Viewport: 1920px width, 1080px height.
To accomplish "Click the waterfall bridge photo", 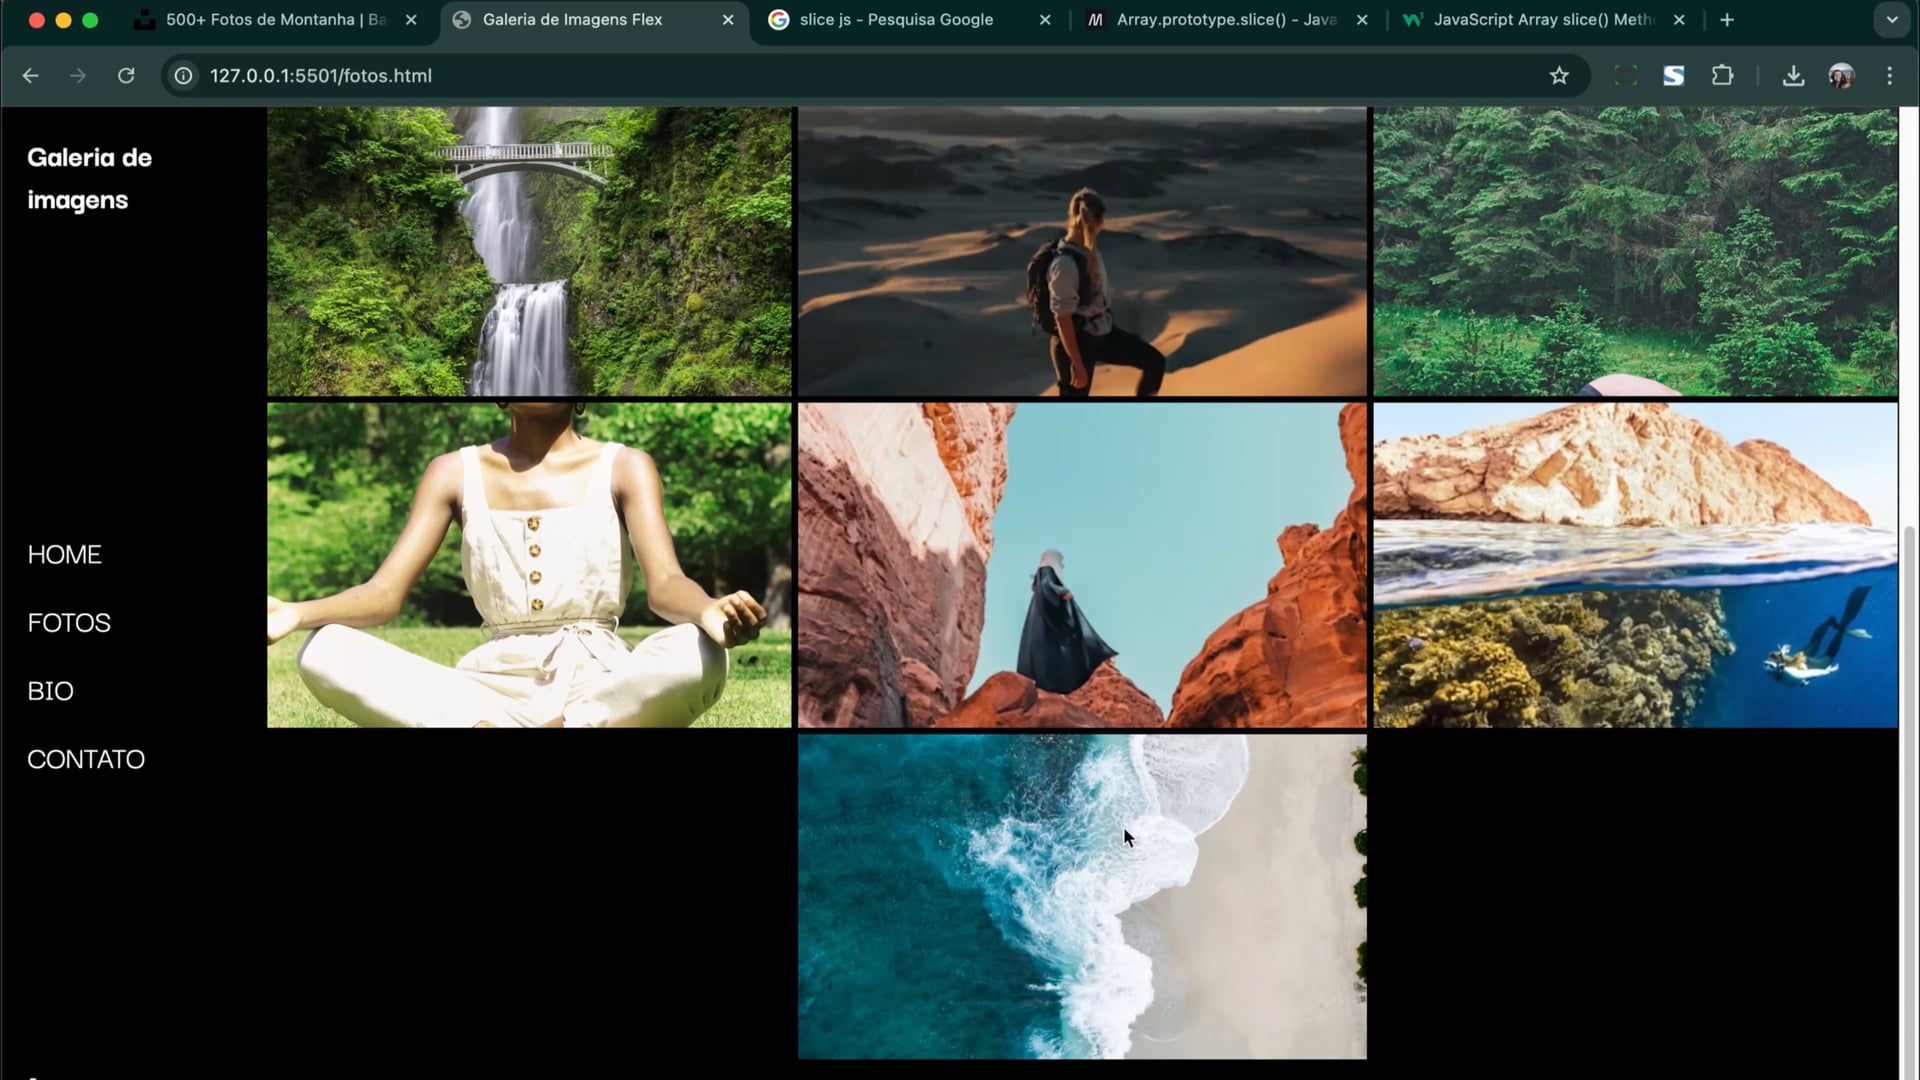I will point(529,252).
